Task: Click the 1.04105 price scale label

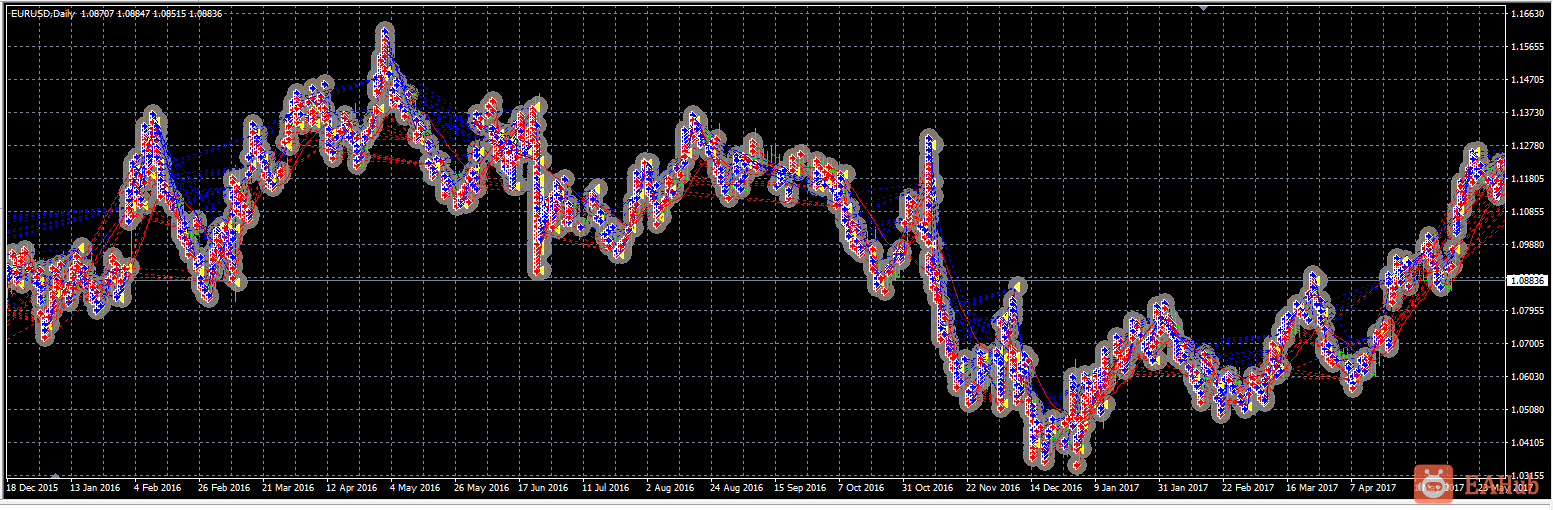Action: point(1526,443)
